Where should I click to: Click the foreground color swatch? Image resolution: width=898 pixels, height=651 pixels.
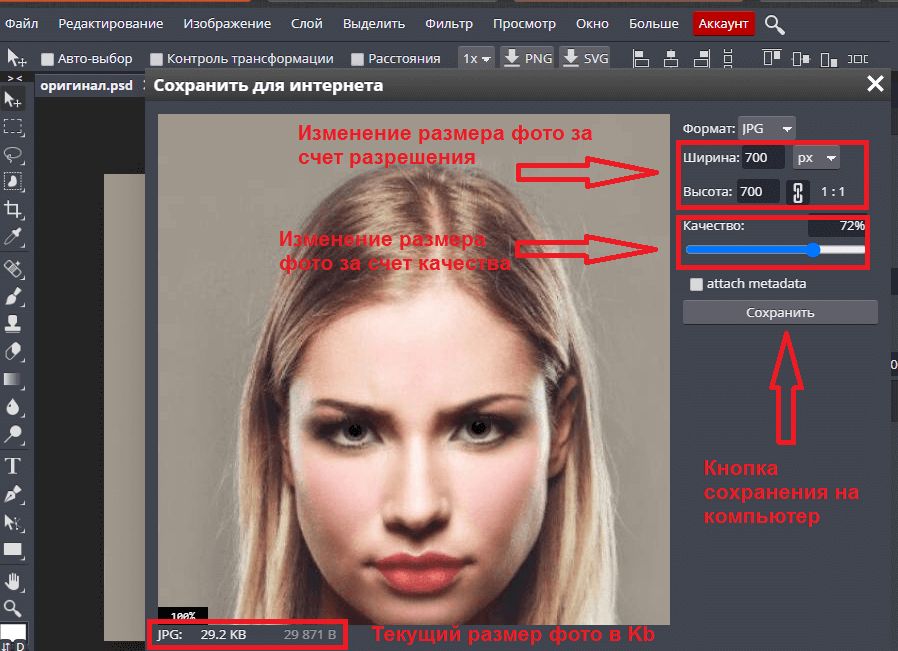click(x=13, y=632)
